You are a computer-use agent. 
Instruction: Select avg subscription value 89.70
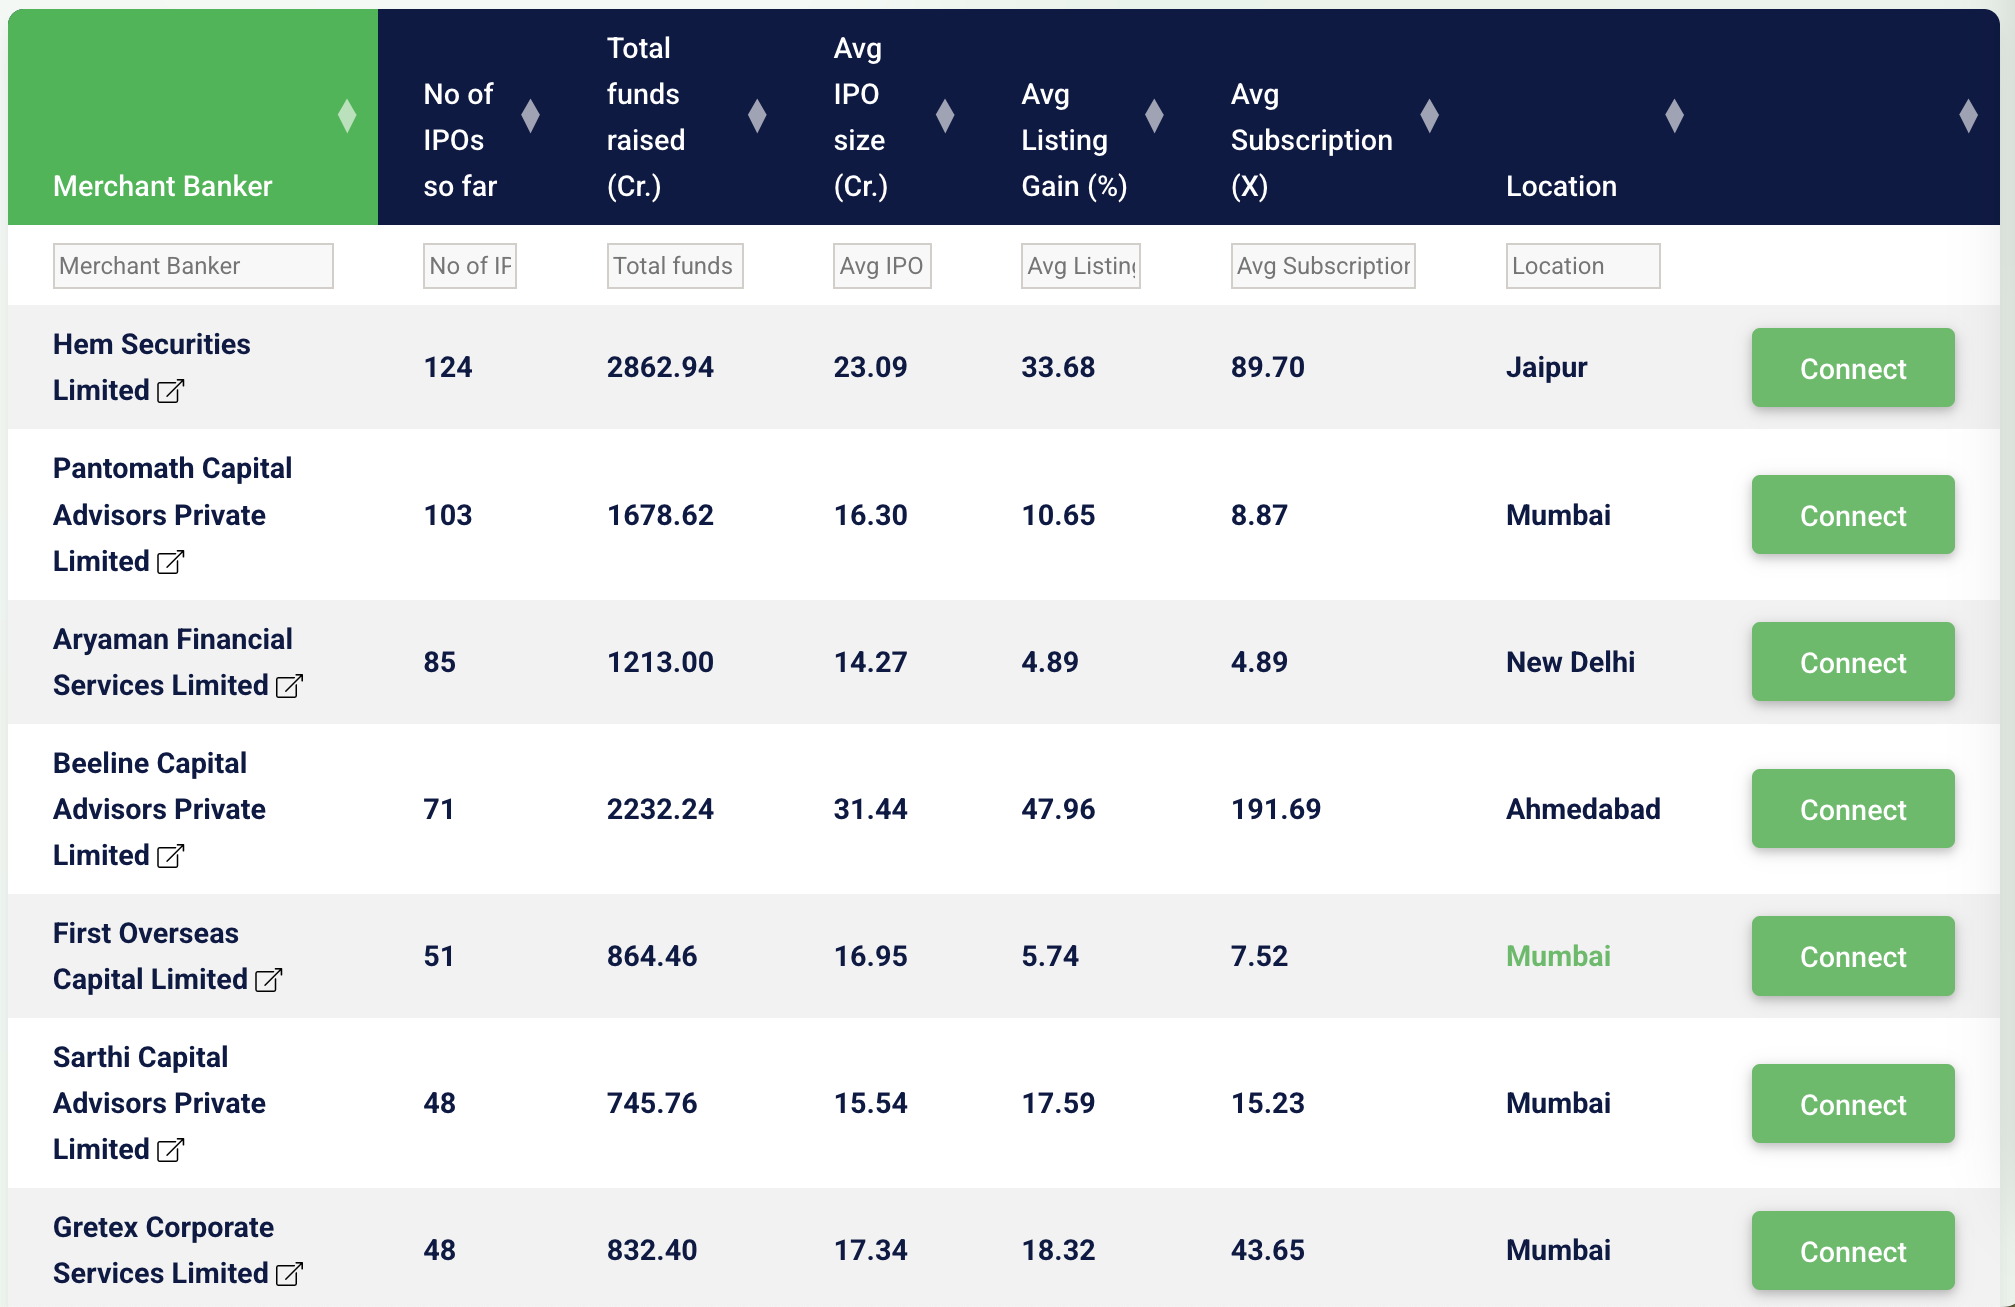click(x=1268, y=367)
